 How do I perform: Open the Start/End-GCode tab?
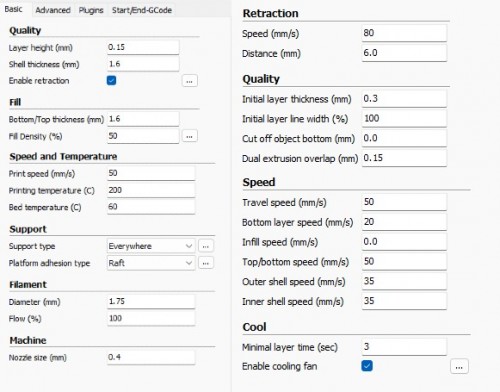tap(142, 10)
